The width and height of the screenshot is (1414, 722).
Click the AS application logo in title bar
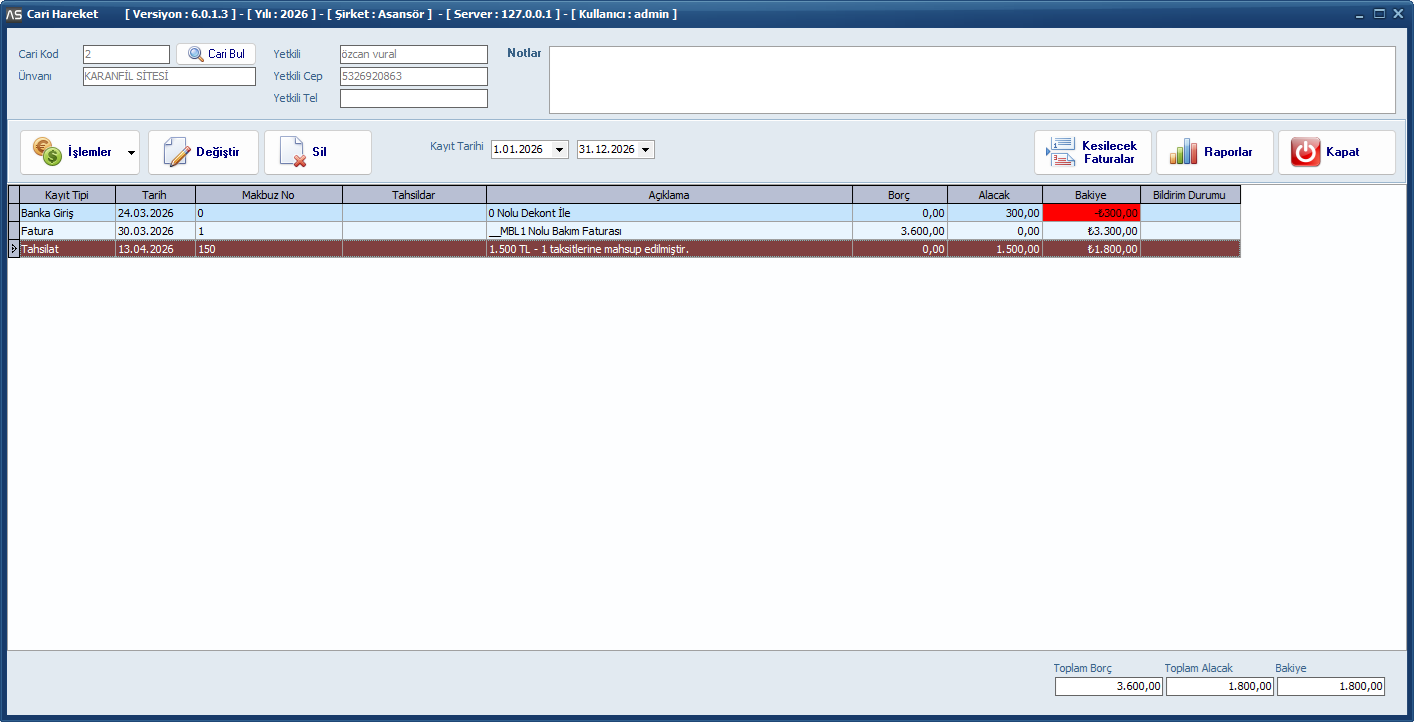(14, 14)
